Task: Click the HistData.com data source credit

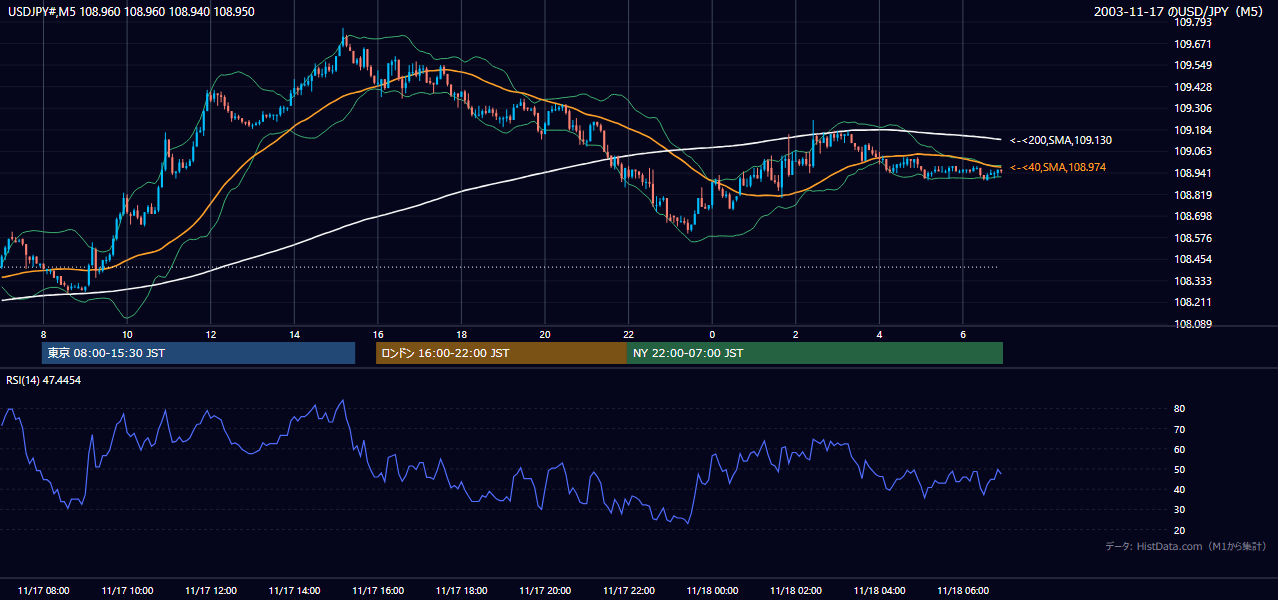Action: coord(1186,546)
